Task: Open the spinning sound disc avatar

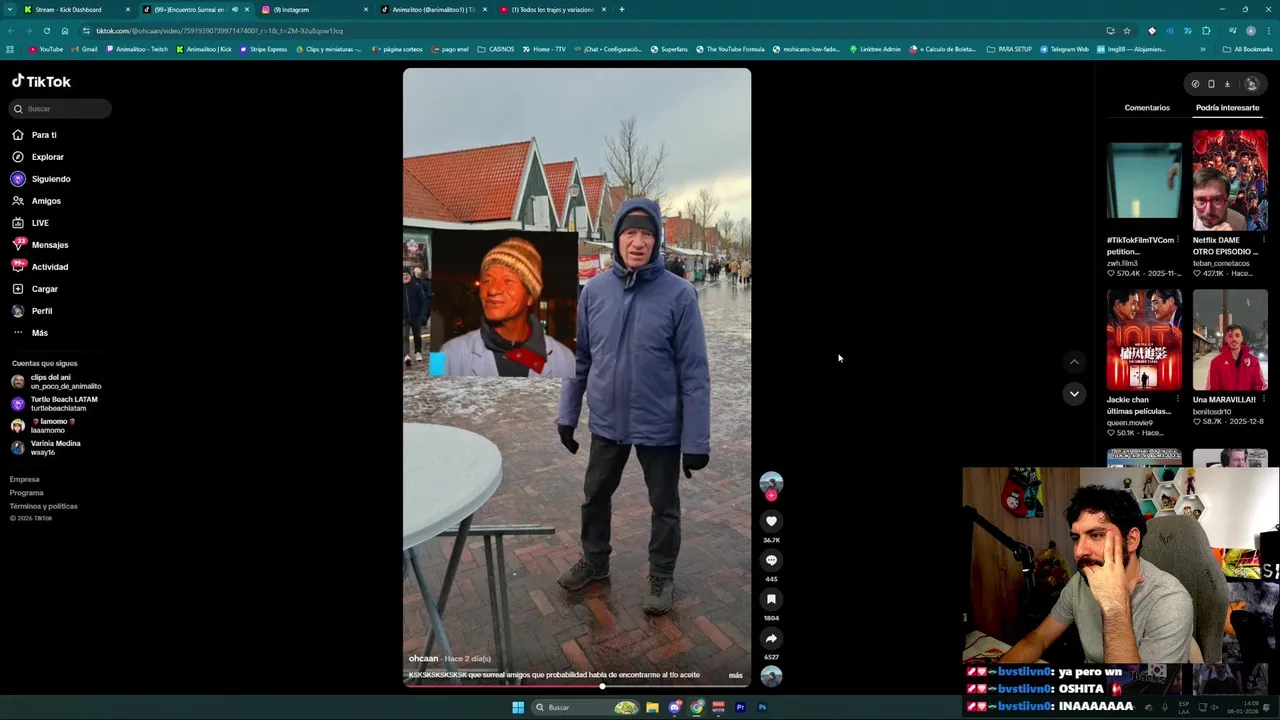Action: point(771,676)
